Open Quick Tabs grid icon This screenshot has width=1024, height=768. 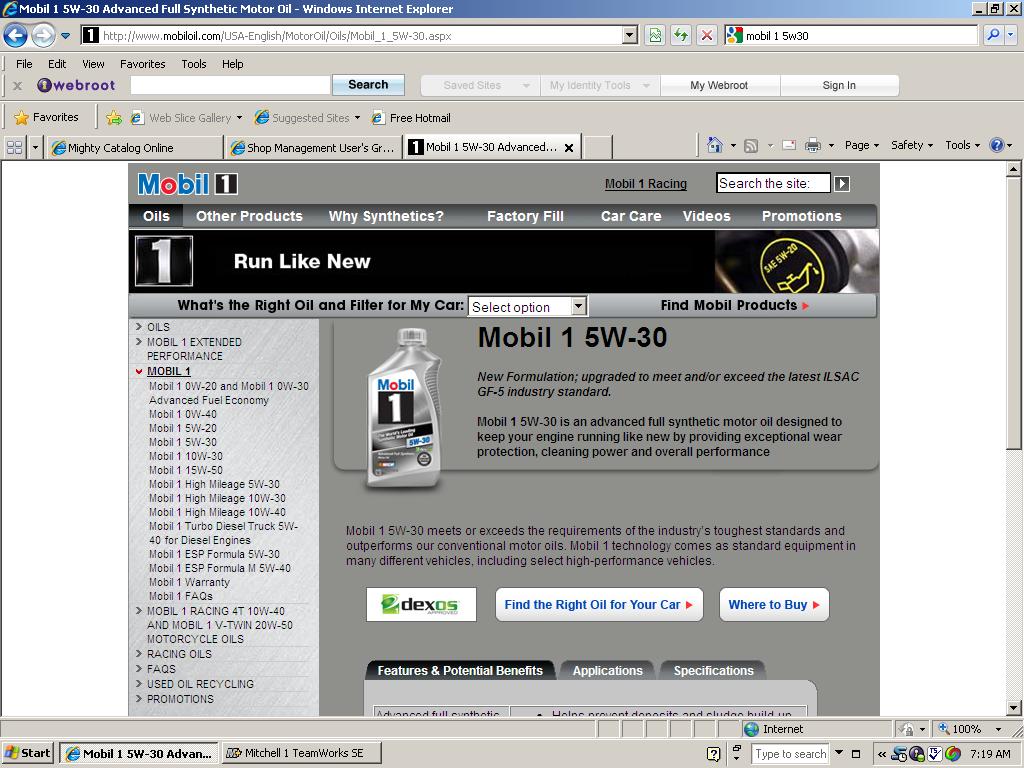click(x=14, y=148)
